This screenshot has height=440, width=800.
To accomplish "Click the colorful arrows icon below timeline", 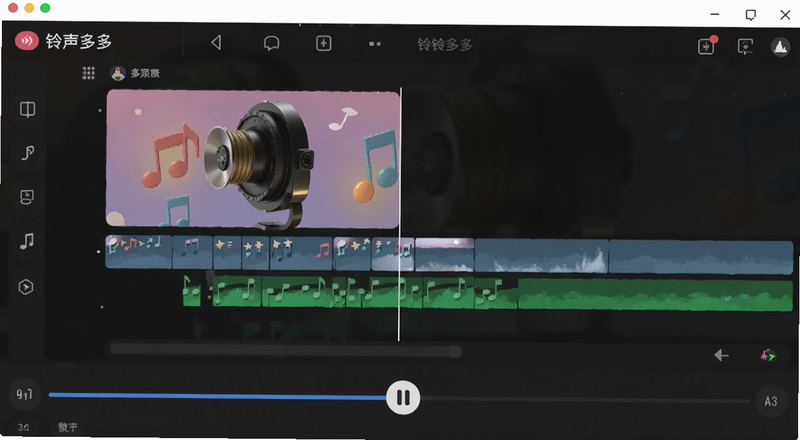I will coord(767,355).
